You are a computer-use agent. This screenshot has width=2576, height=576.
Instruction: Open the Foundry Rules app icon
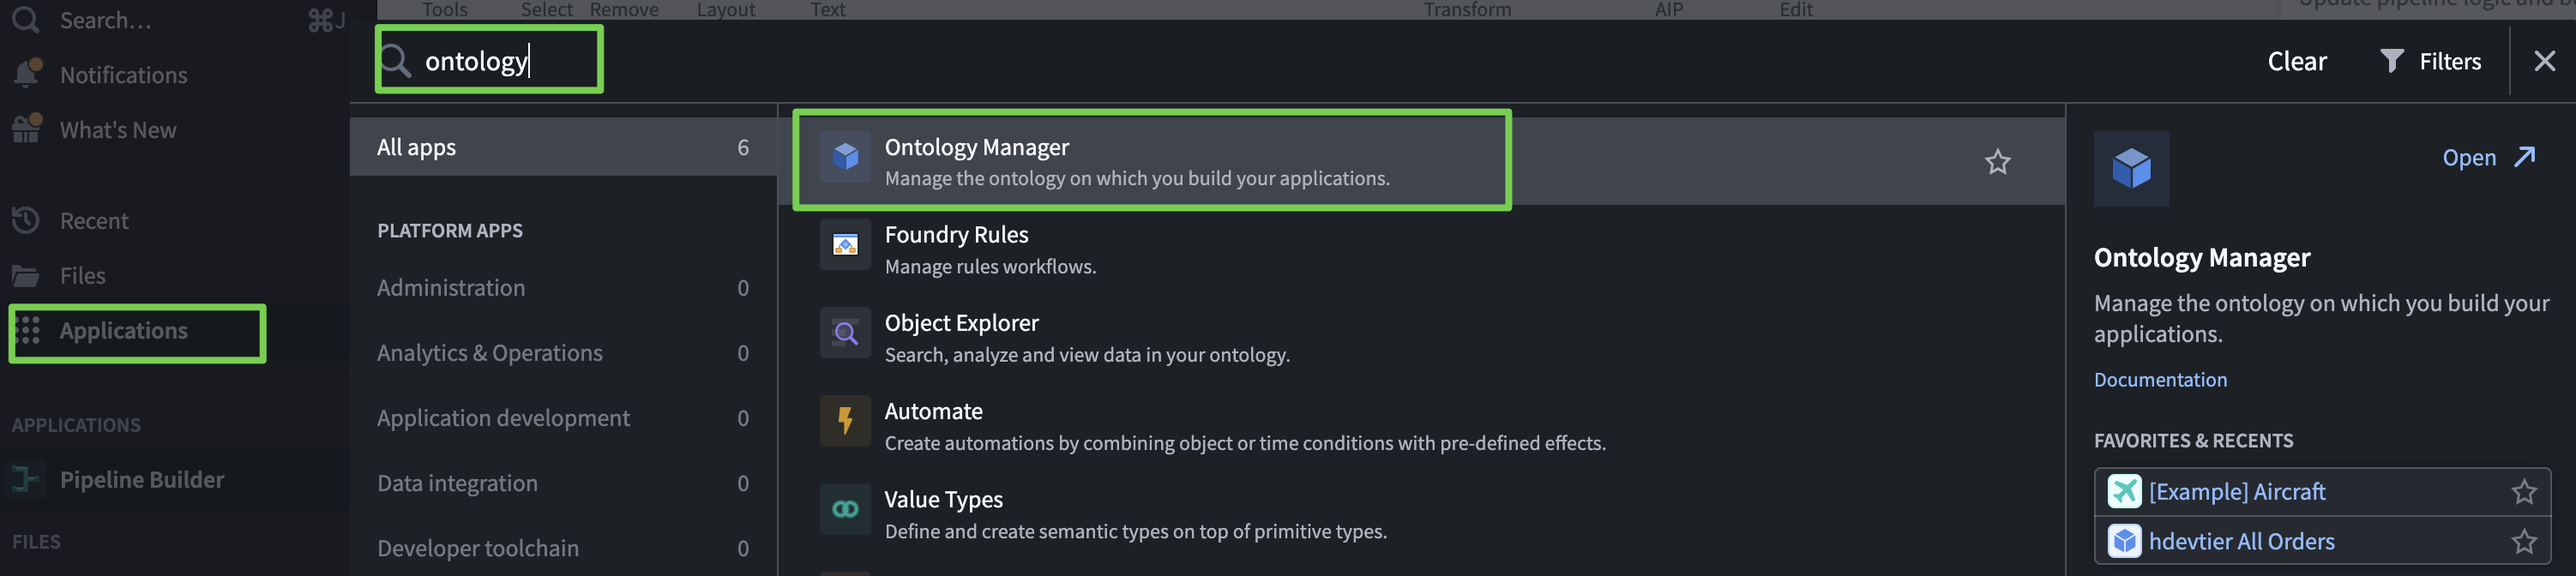point(845,245)
